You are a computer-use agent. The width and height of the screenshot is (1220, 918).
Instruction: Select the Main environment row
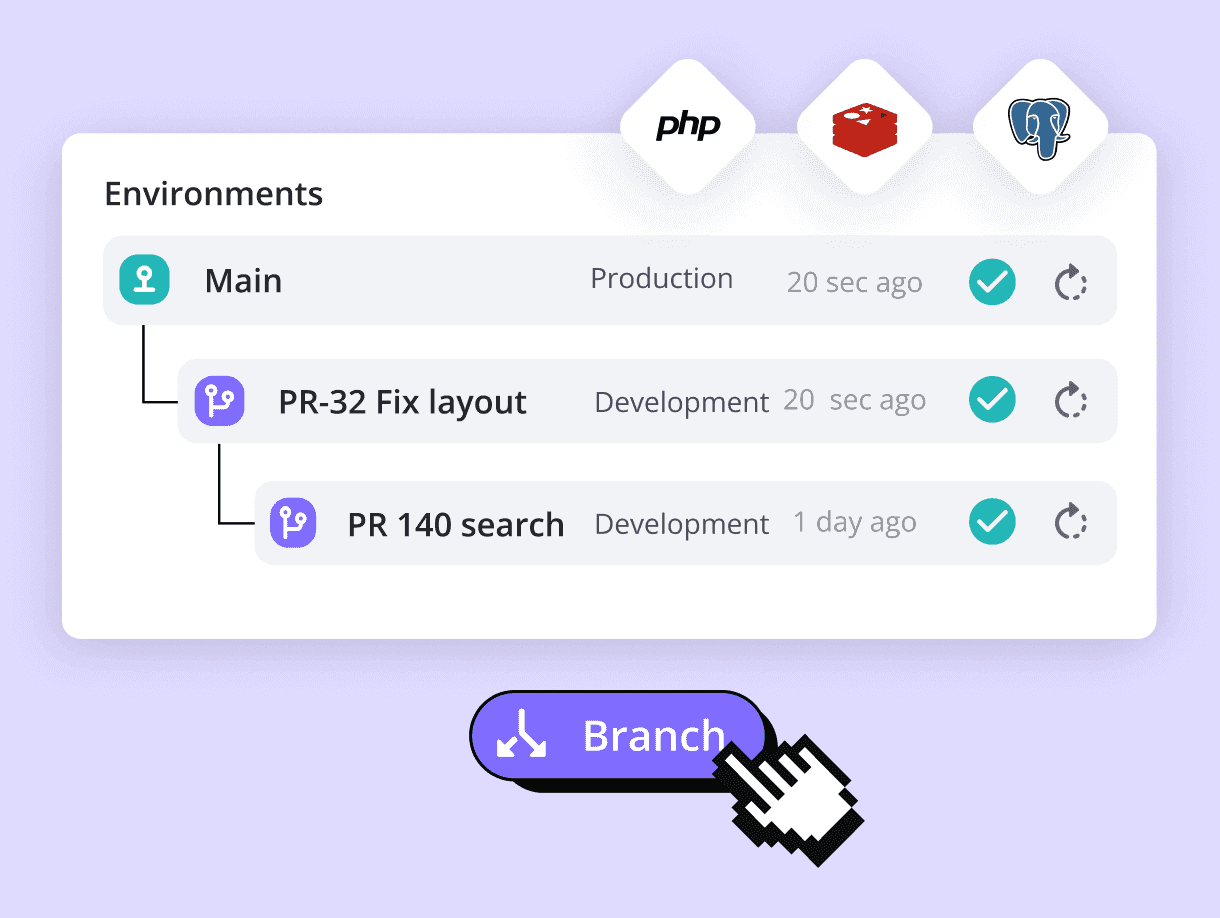pos(243,281)
